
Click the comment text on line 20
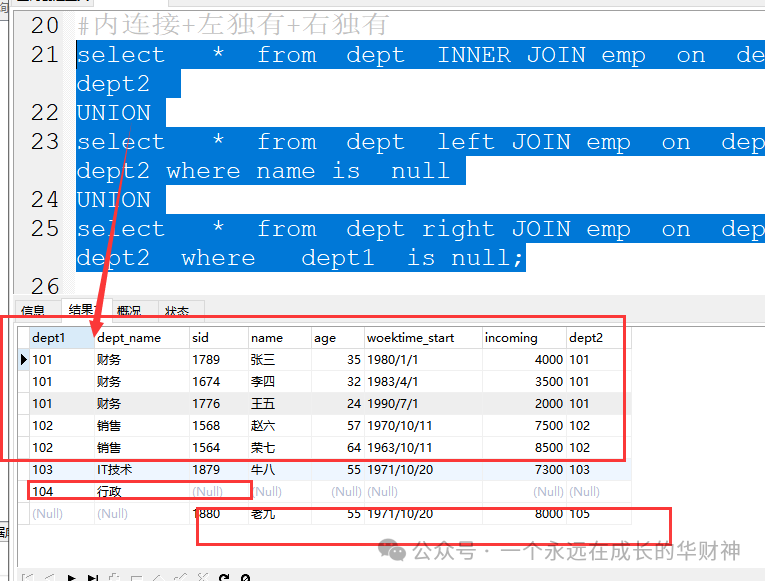pos(233,24)
